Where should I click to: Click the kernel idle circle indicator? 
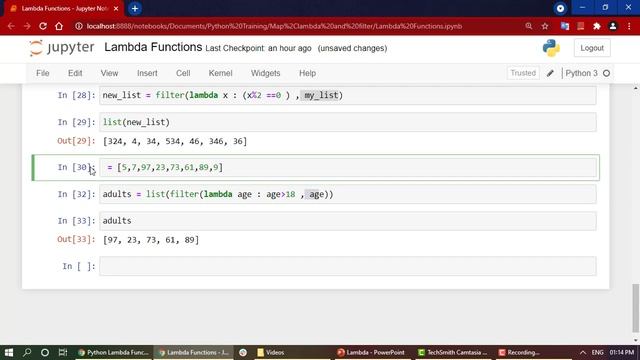click(607, 73)
